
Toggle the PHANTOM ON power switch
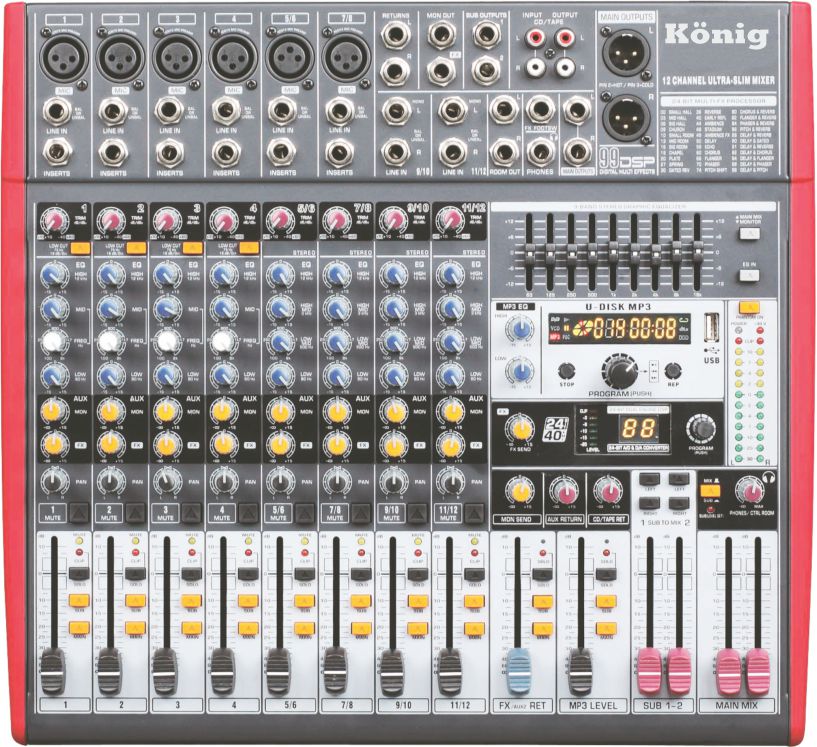(x=750, y=306)
